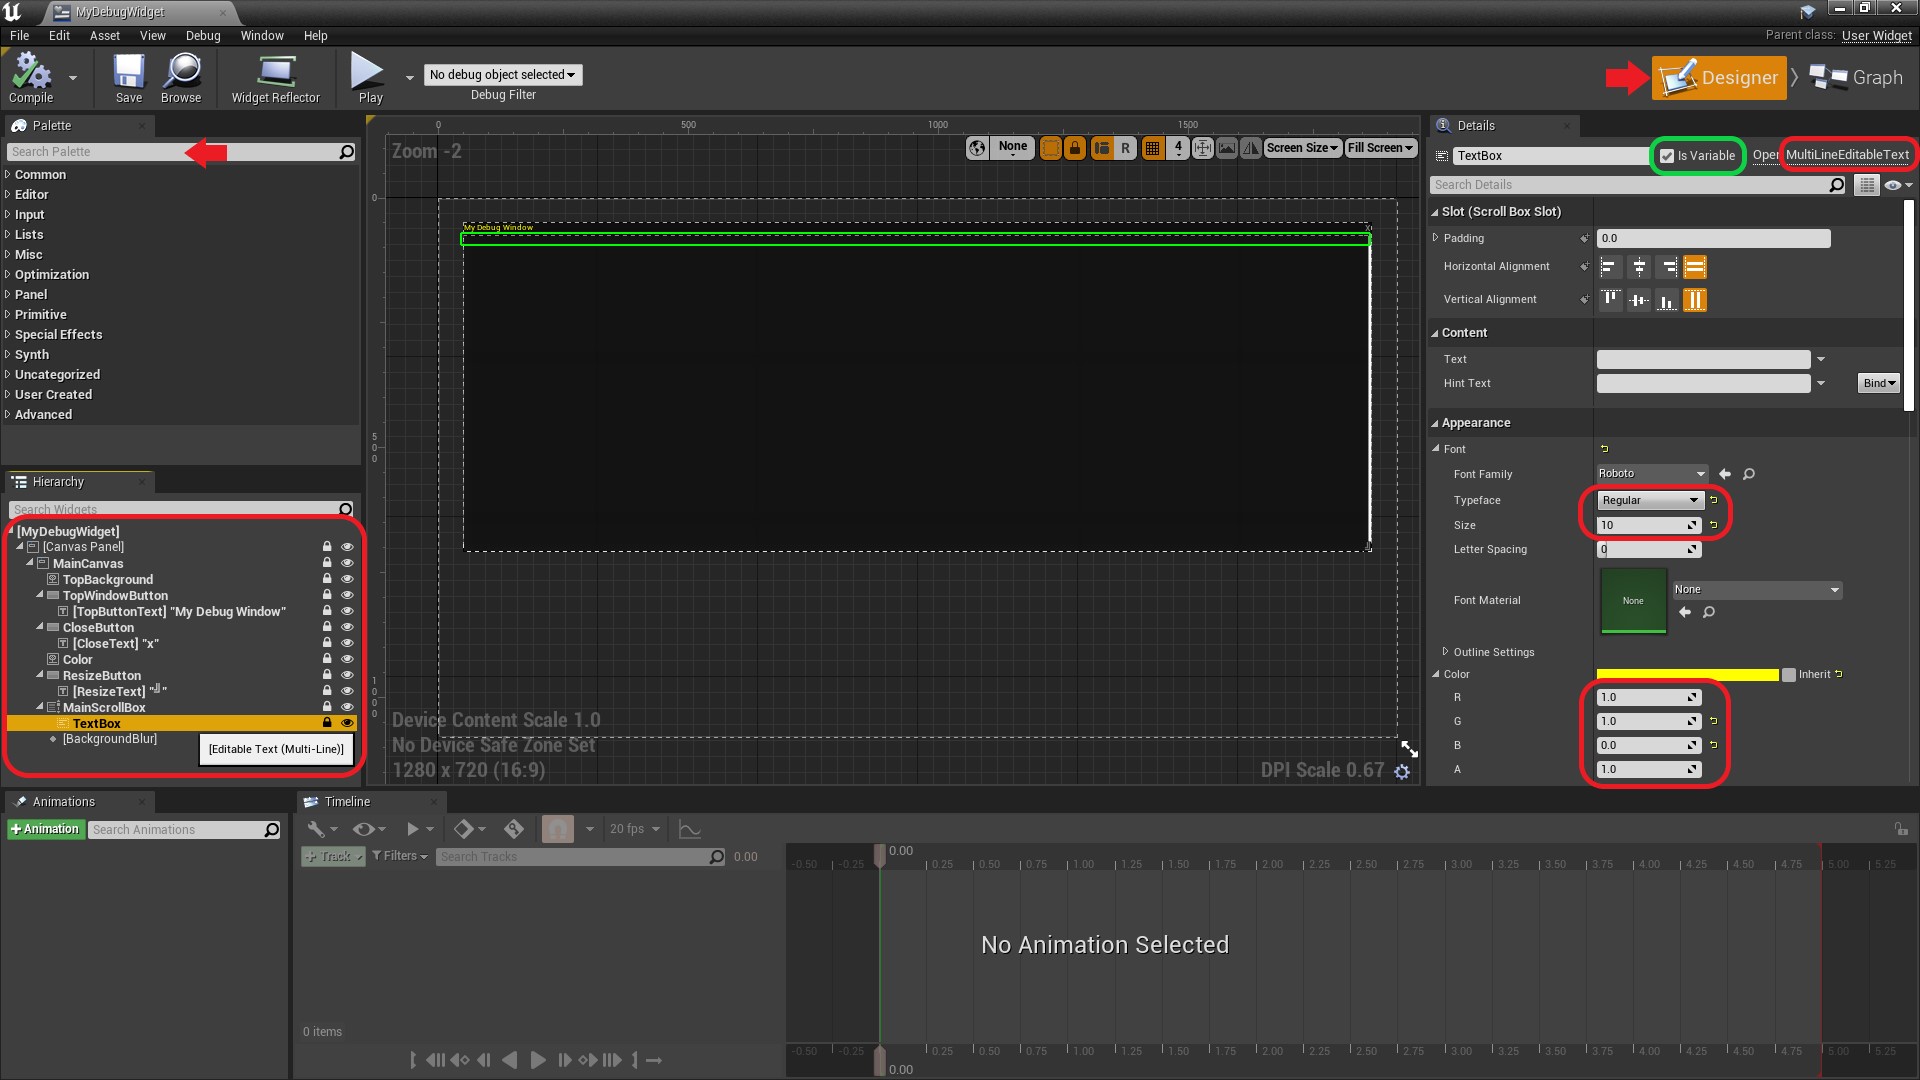The image size is (1920, 1080).
Task: Toggle the Color Inherit checkbox
Action: point(1789,675)
